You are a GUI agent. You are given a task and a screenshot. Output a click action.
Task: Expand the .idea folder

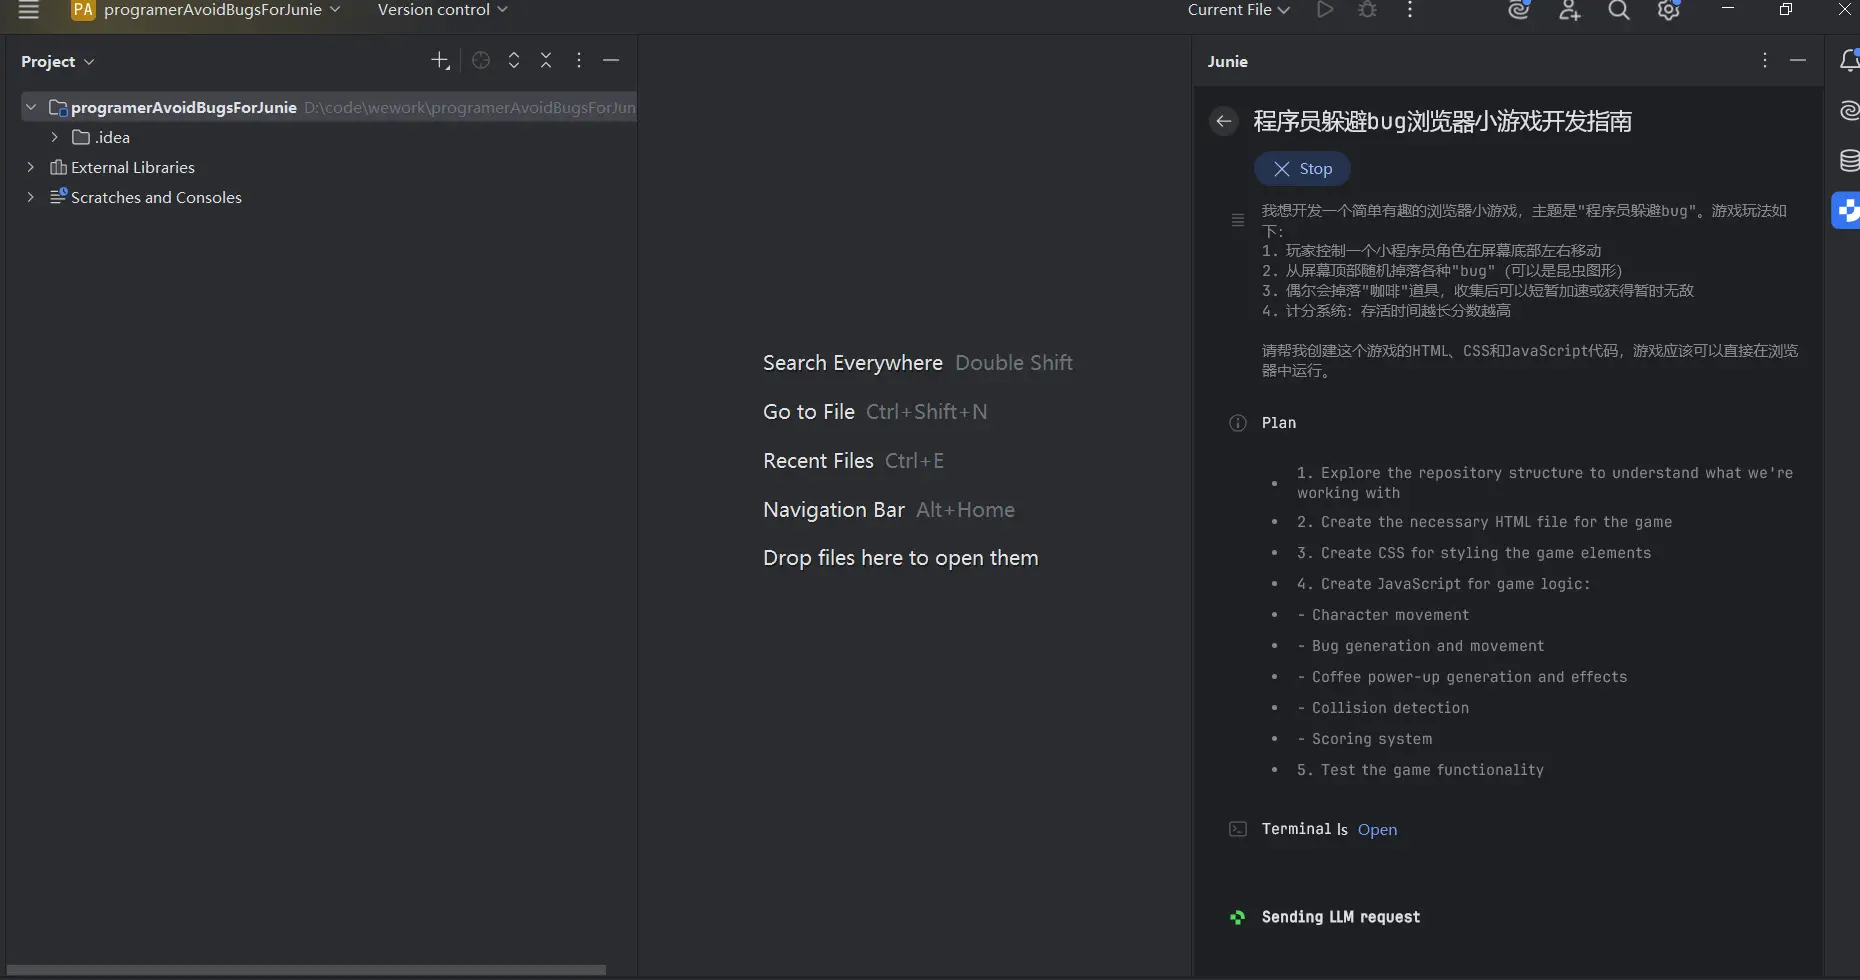click(x=55, y=137)
